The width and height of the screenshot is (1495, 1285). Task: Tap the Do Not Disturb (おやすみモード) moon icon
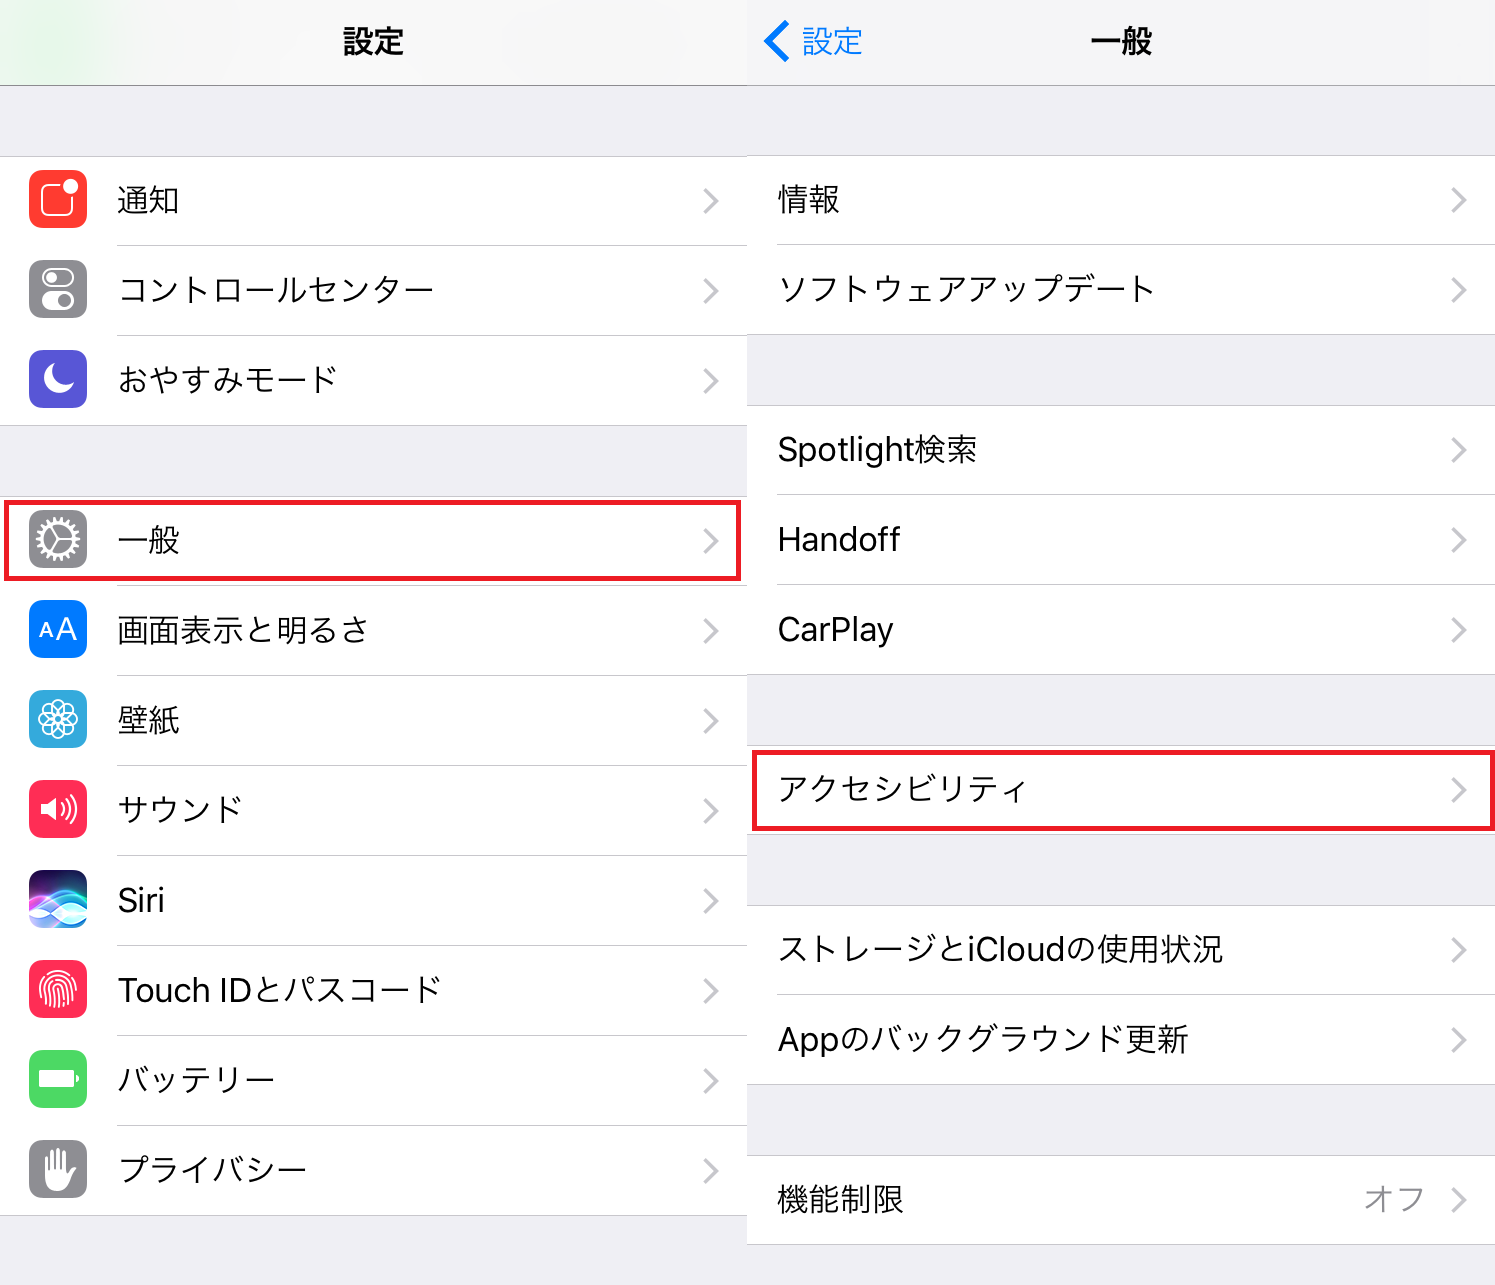click(x=58, y=379)
